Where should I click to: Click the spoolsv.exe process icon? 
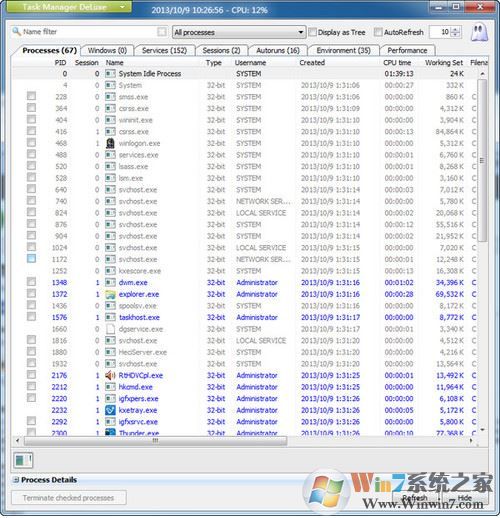110,306
